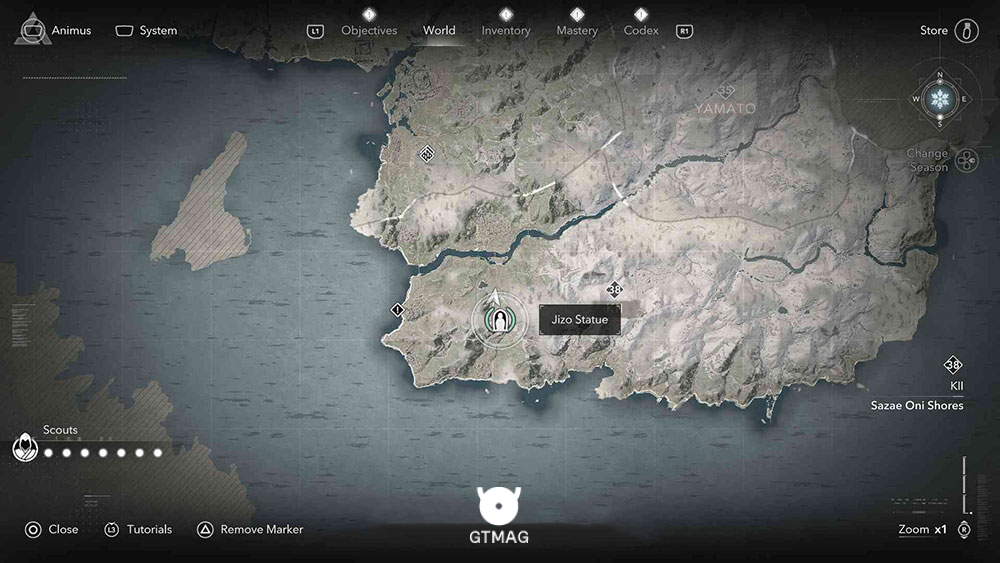The width and height of the screenshot is (1000, 563).
Task: Click the patterned diamond marker in the northwest
Action: [427, 154]
